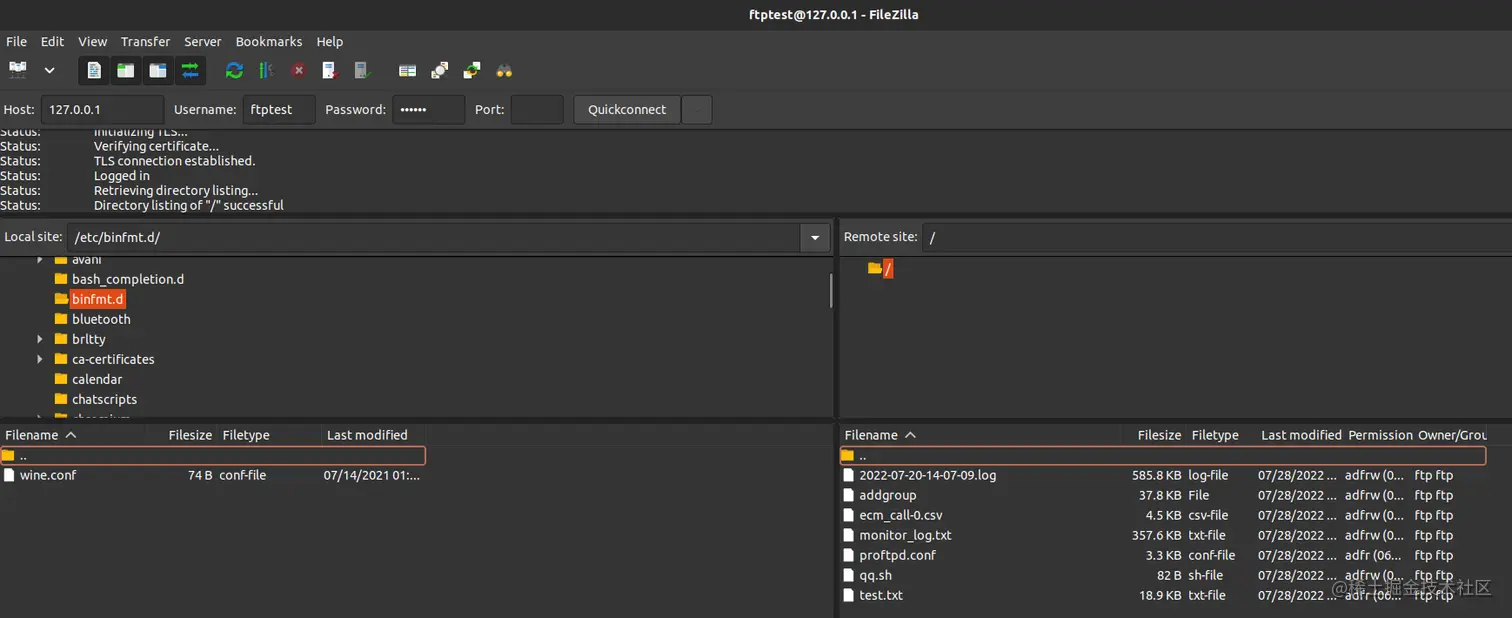This screenshot has height=618, width=1512.
Task: Toggle processing of the transfer queue
Action: point(266,70)
